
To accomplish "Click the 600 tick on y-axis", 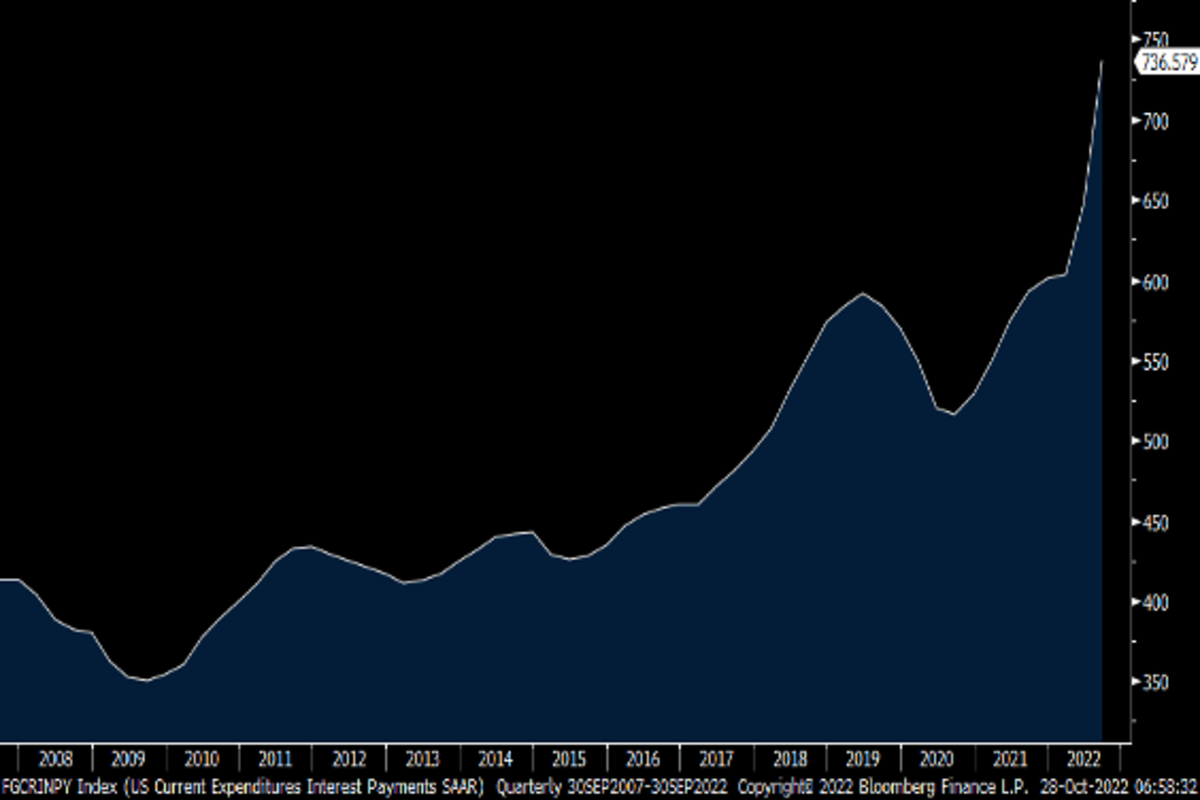I will [1156, 282].
